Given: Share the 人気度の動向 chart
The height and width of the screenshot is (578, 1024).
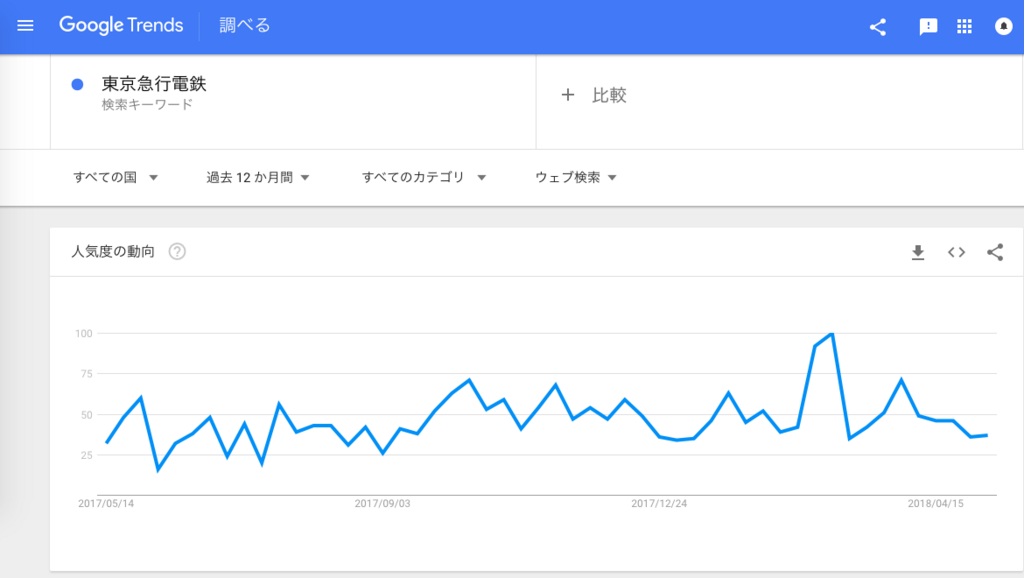Looking at the screenshot, I should click(995, 252).
